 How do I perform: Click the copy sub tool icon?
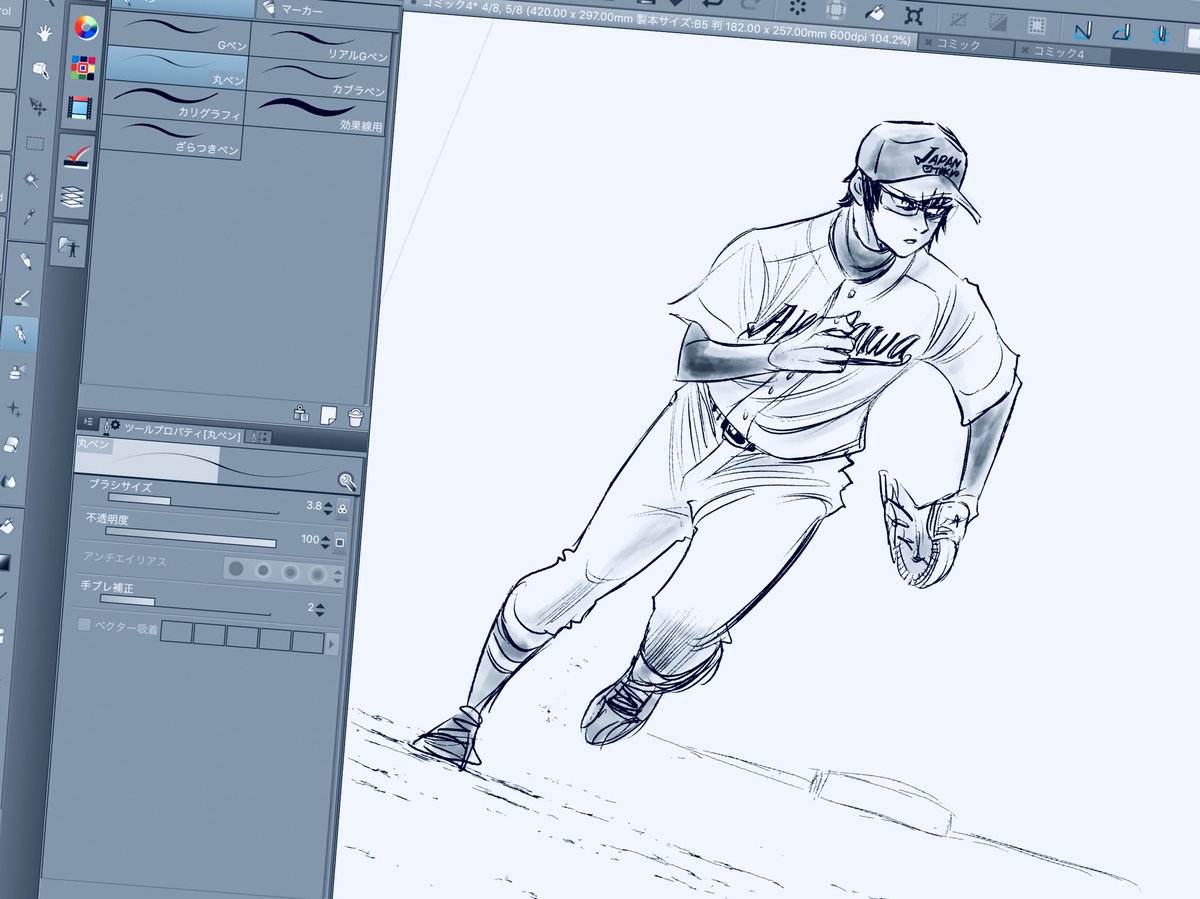click(301, 412)
